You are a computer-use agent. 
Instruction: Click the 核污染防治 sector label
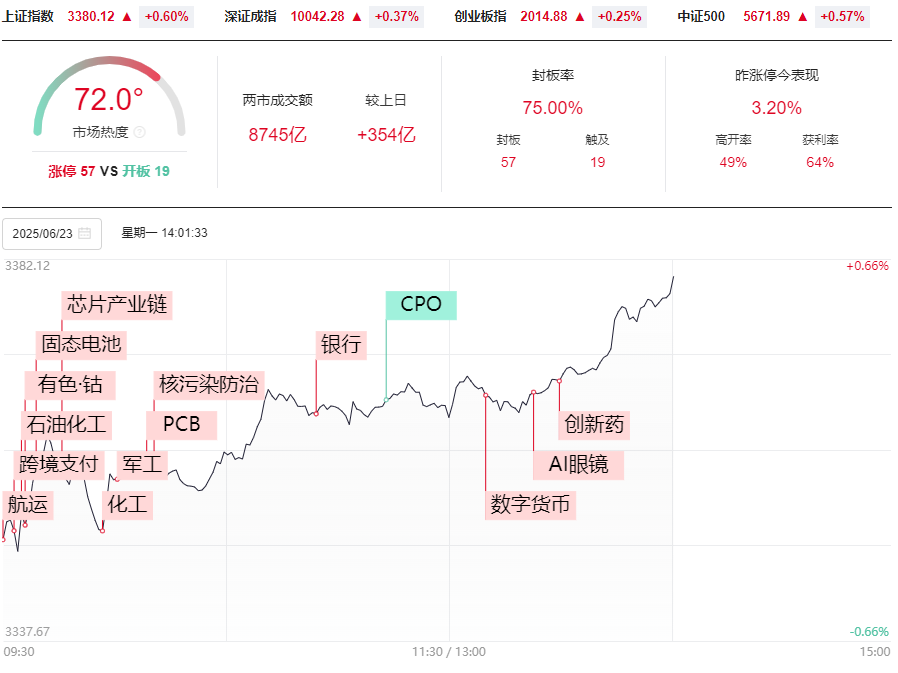pos(209,384)
